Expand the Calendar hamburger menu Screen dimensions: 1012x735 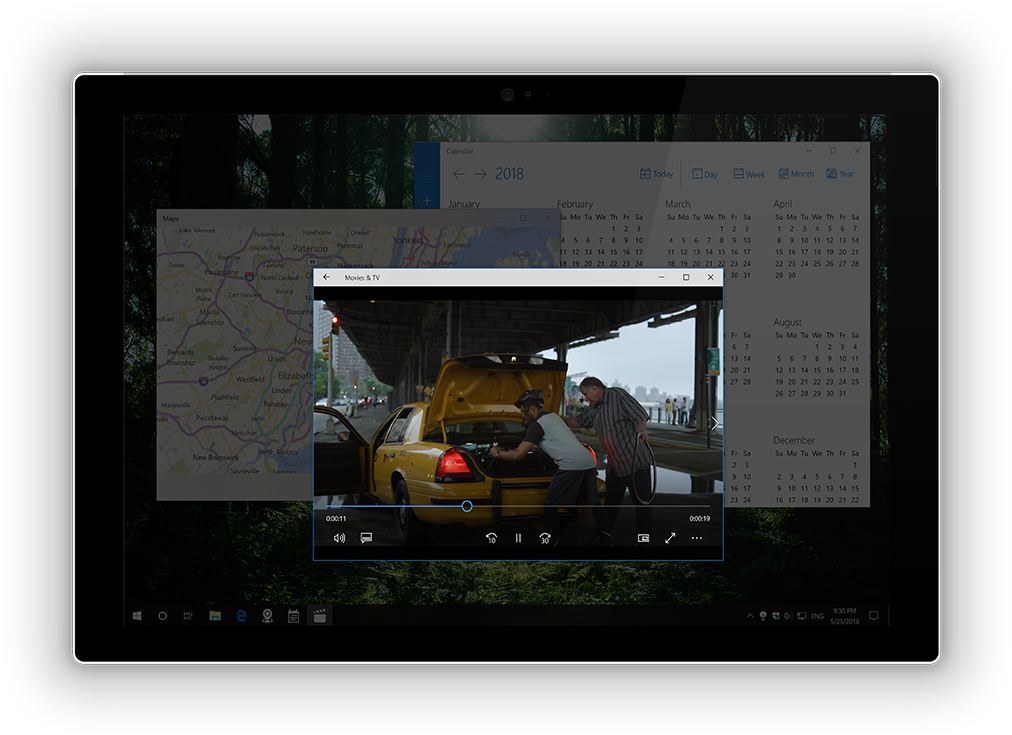pos(427,174)
